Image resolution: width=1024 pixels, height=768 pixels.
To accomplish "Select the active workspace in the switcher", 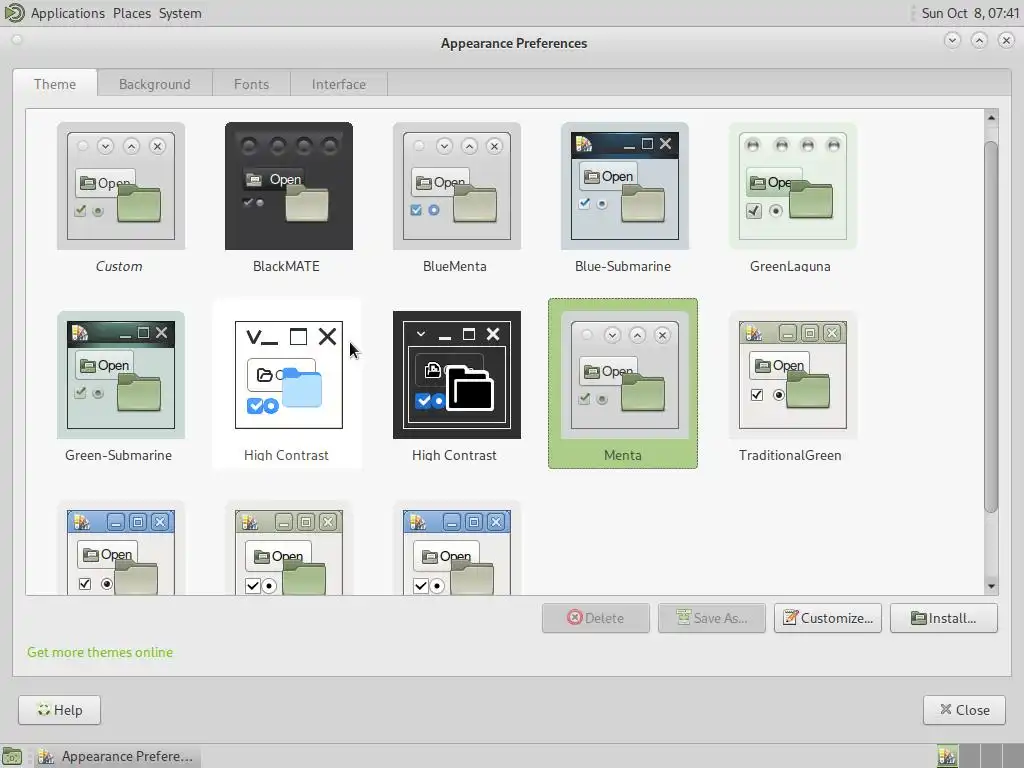I will [x=947, y=756].
